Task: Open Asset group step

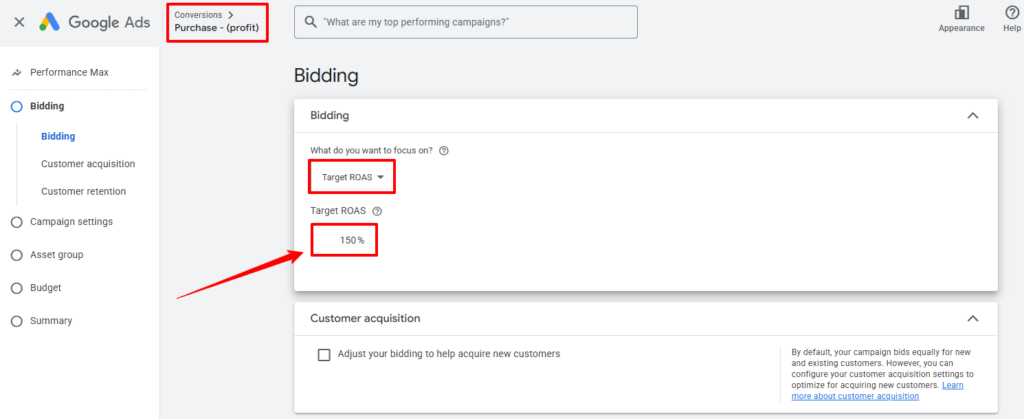Action: coord(57,255)
